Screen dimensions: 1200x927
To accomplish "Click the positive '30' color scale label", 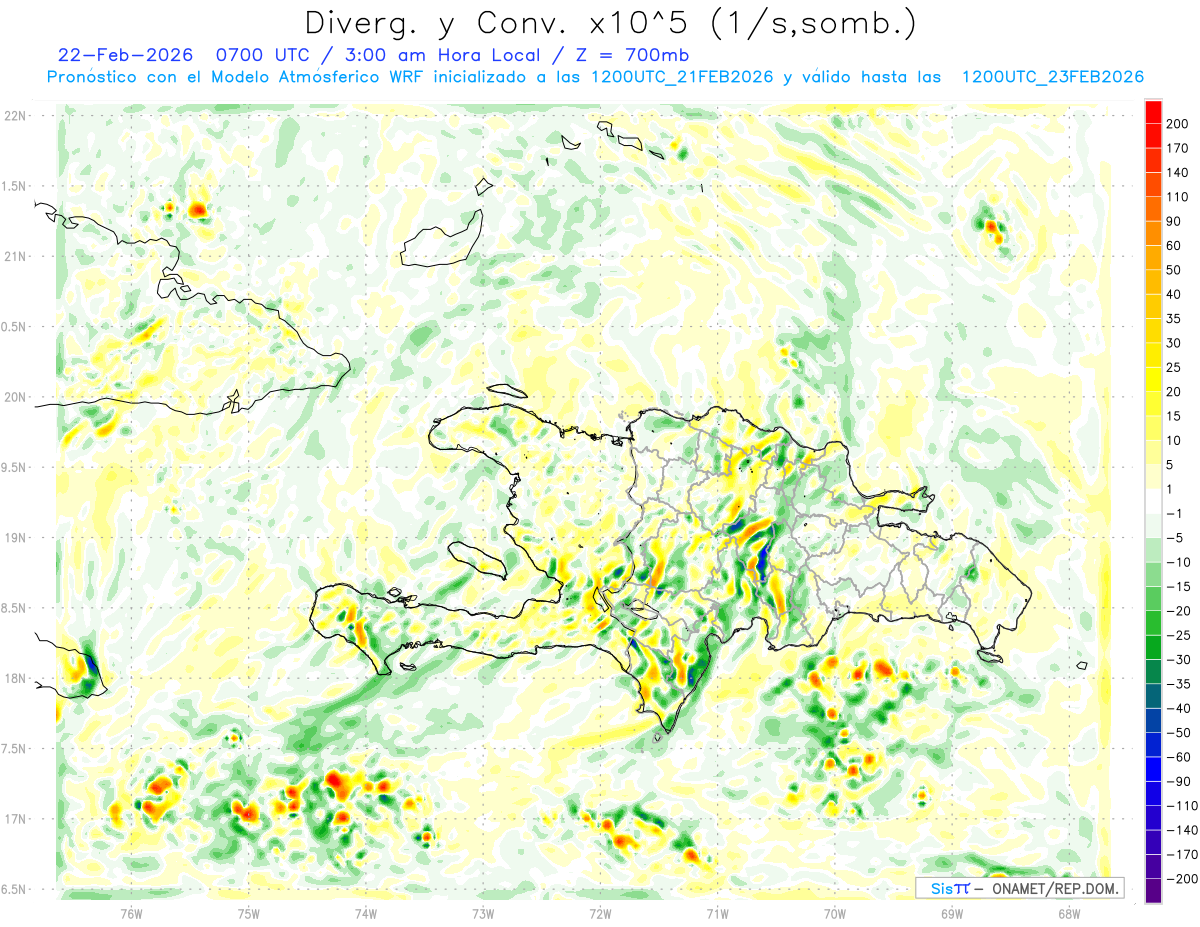I will (x=1174, y=343).
